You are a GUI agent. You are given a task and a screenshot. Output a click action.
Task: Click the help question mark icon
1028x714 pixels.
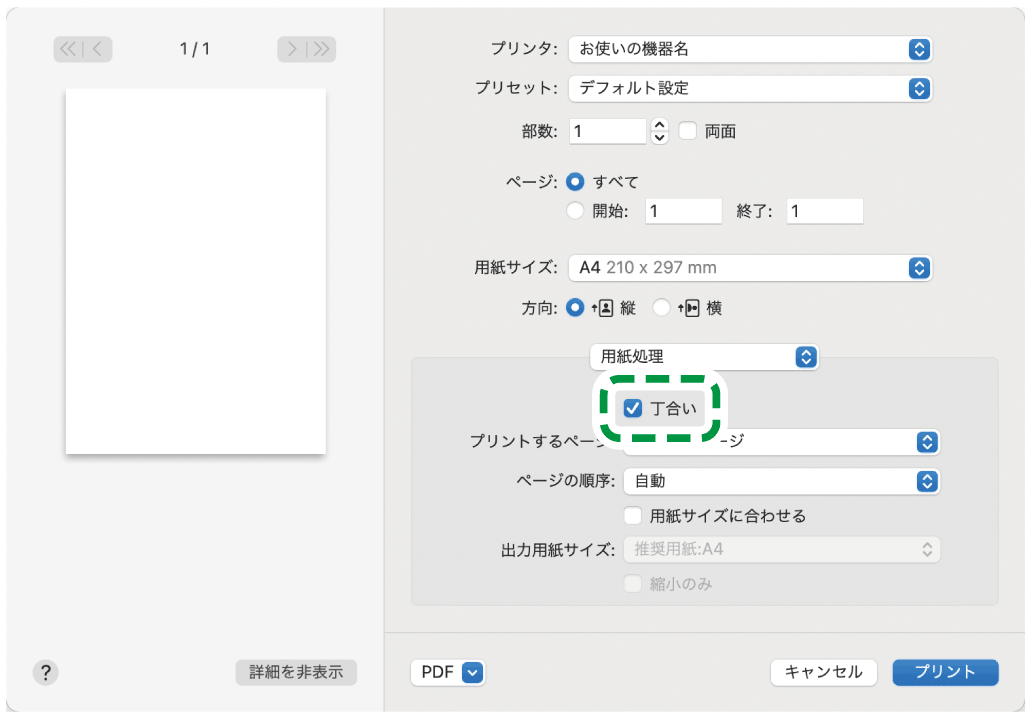pyautogui.click(x=45, y=672)
